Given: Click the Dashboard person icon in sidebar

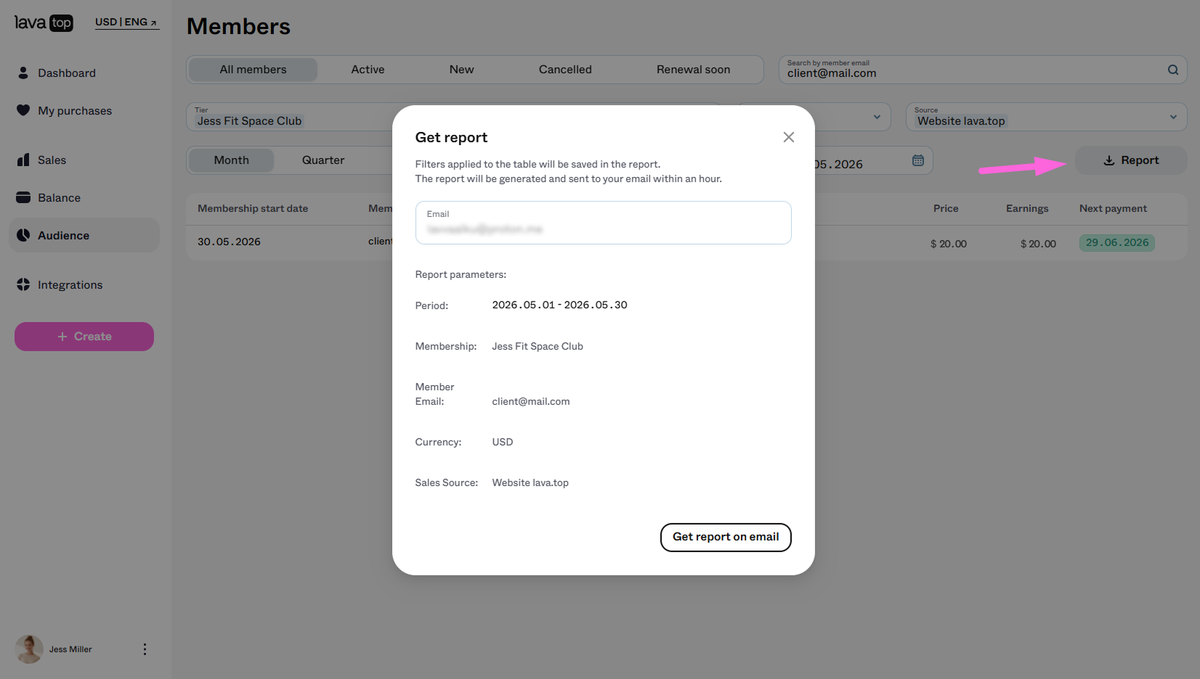Looking at the screenshot, I should pos(23,73).
